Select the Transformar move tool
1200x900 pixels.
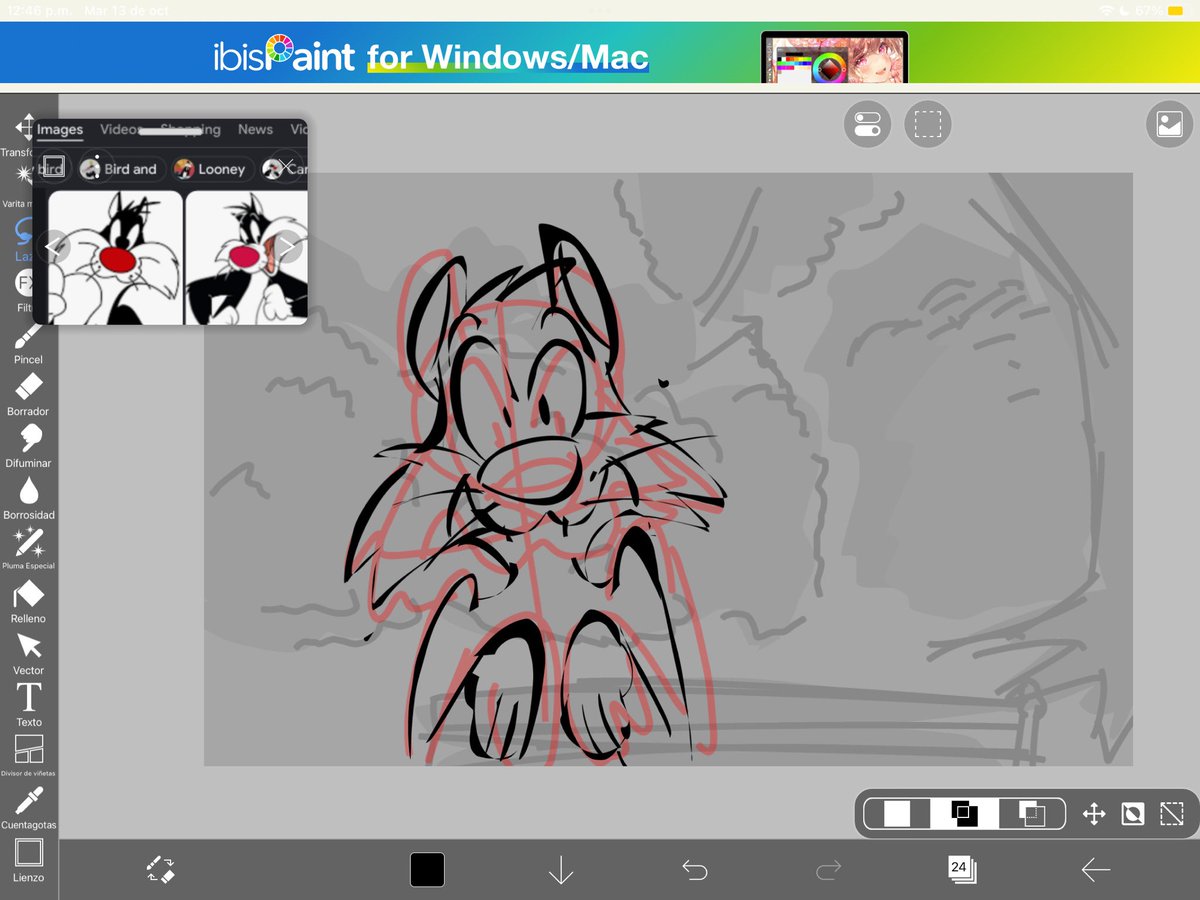pos(20,135)
